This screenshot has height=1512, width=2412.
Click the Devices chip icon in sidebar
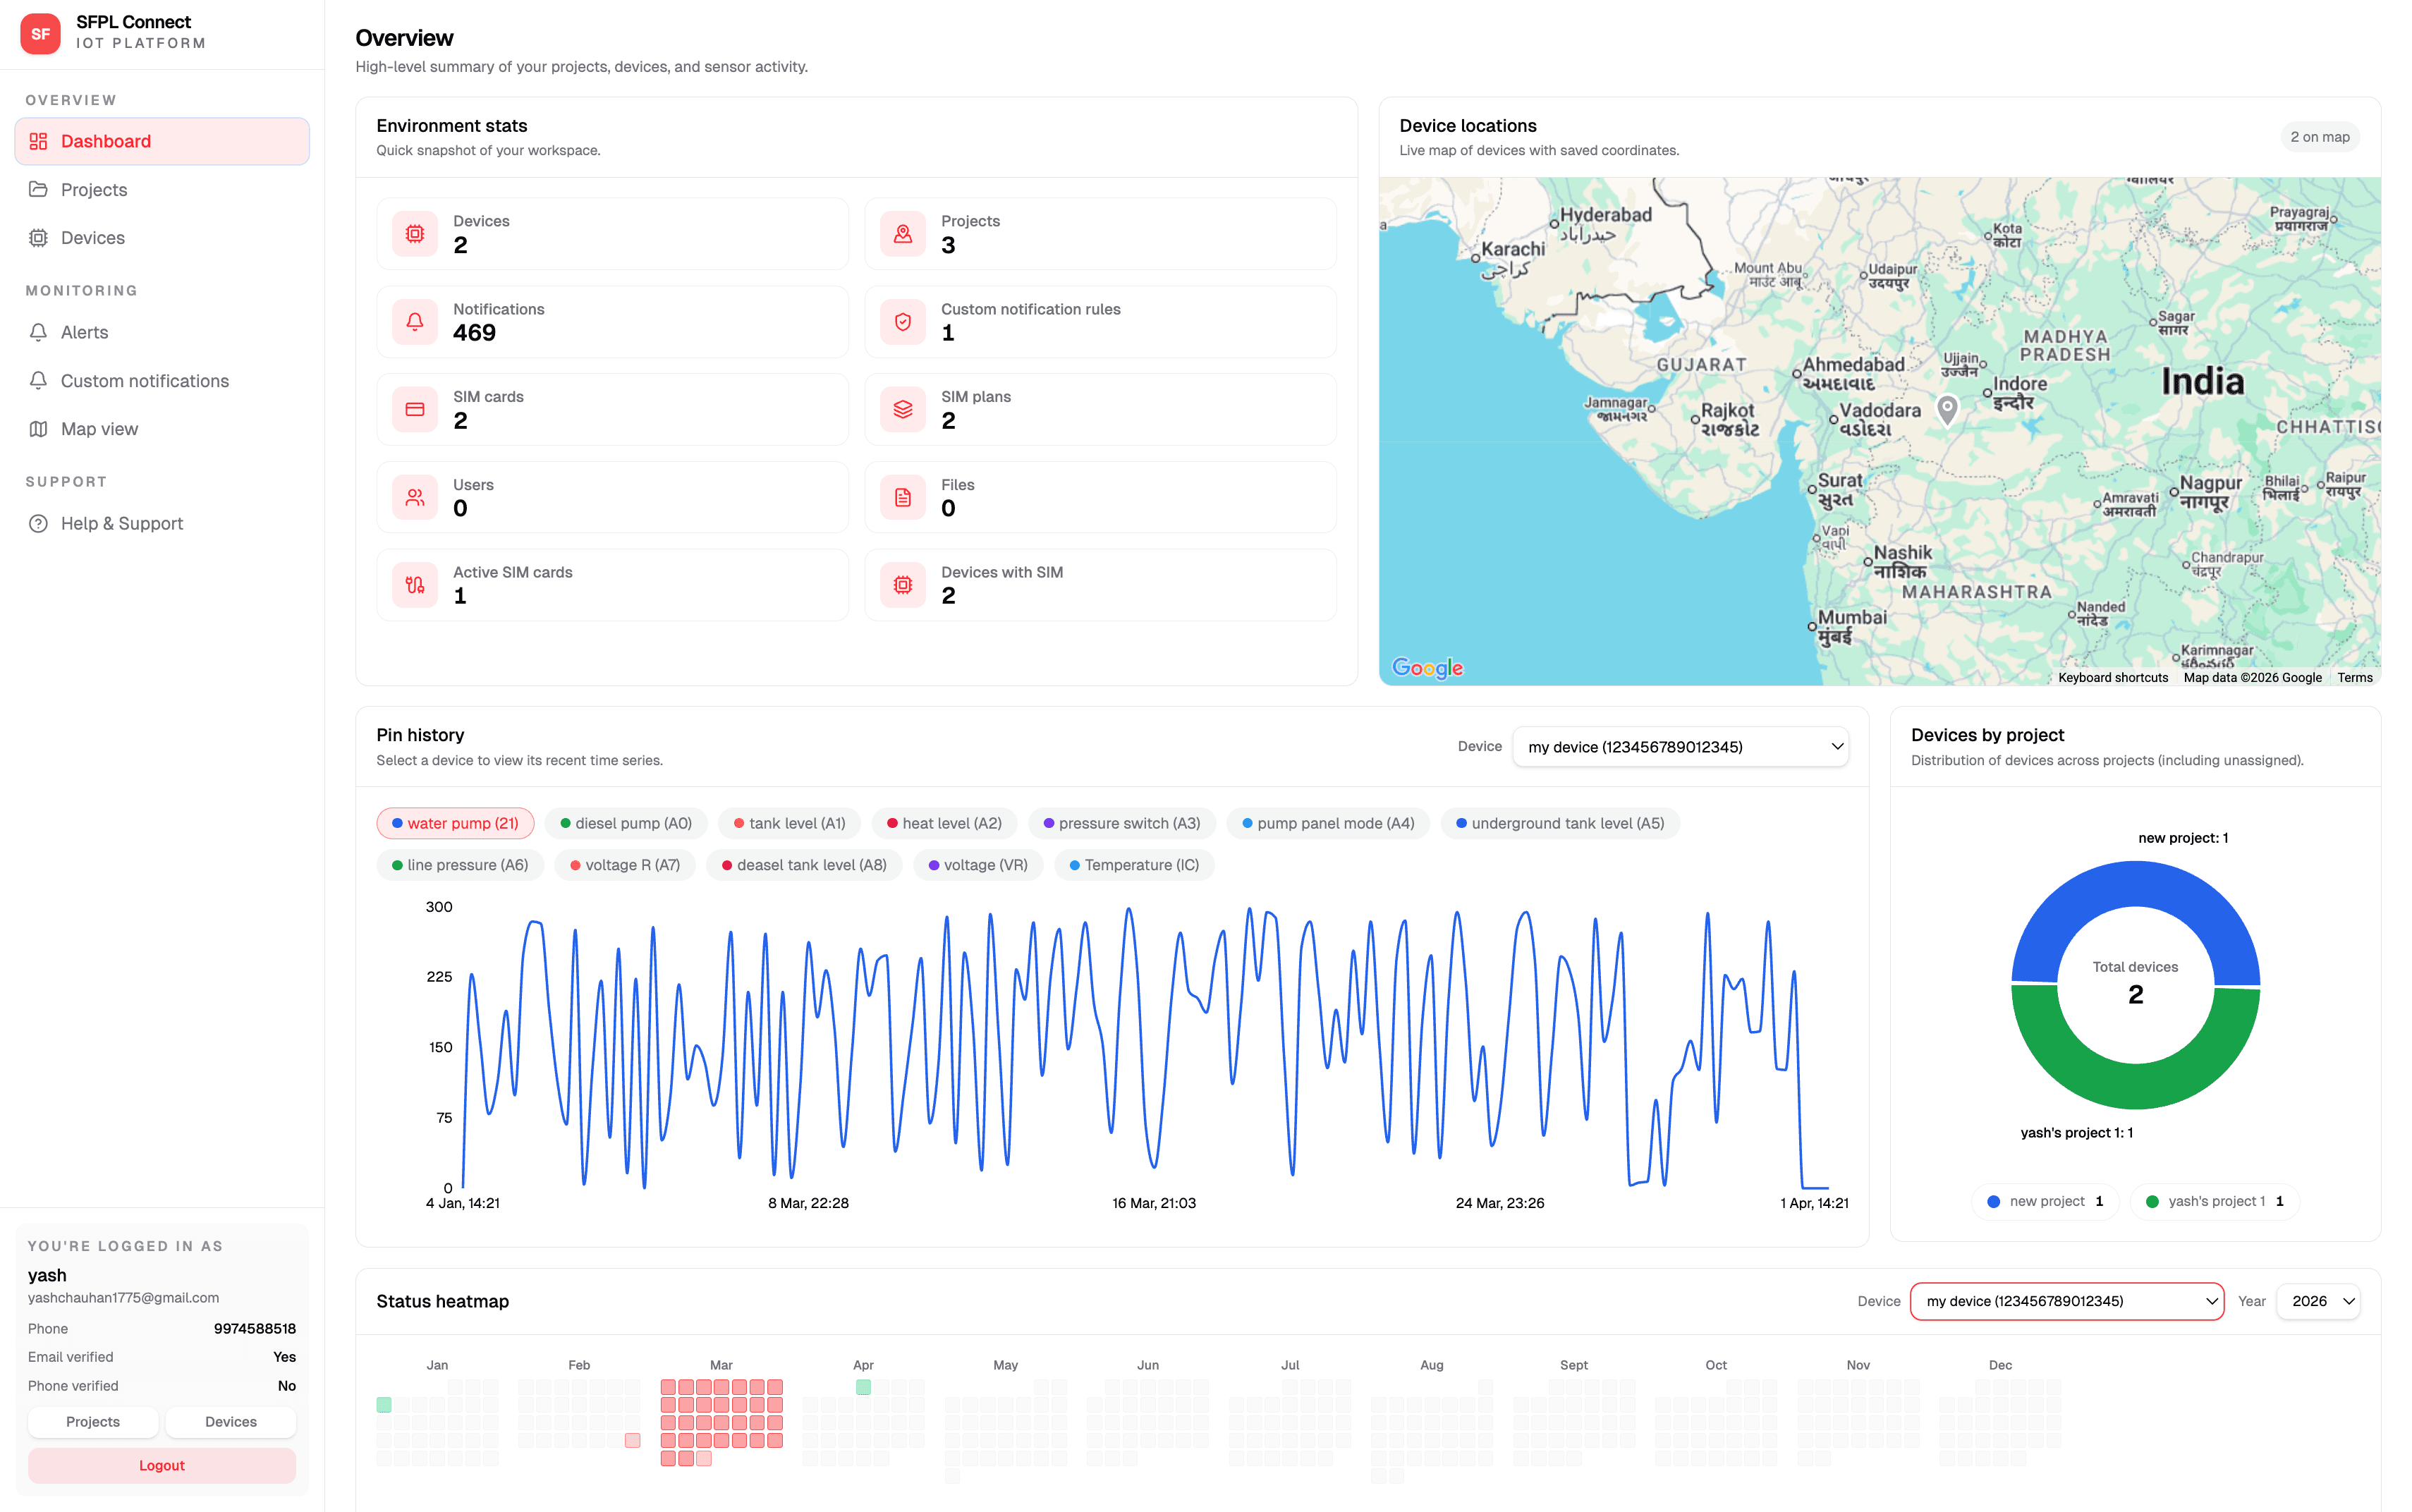38,237
